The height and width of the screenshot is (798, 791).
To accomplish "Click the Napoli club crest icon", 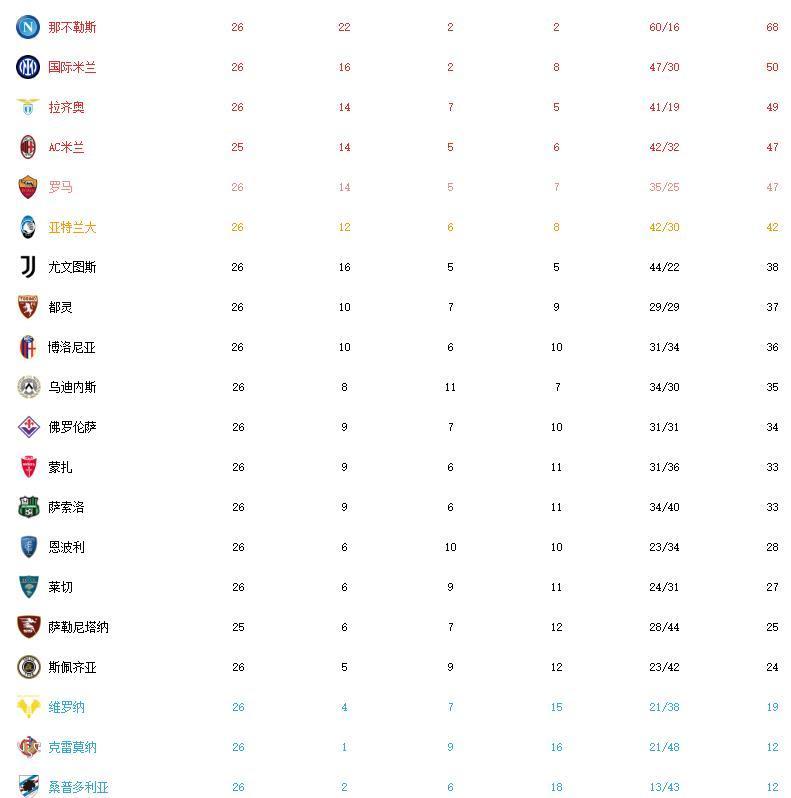I will pos(27,27).
